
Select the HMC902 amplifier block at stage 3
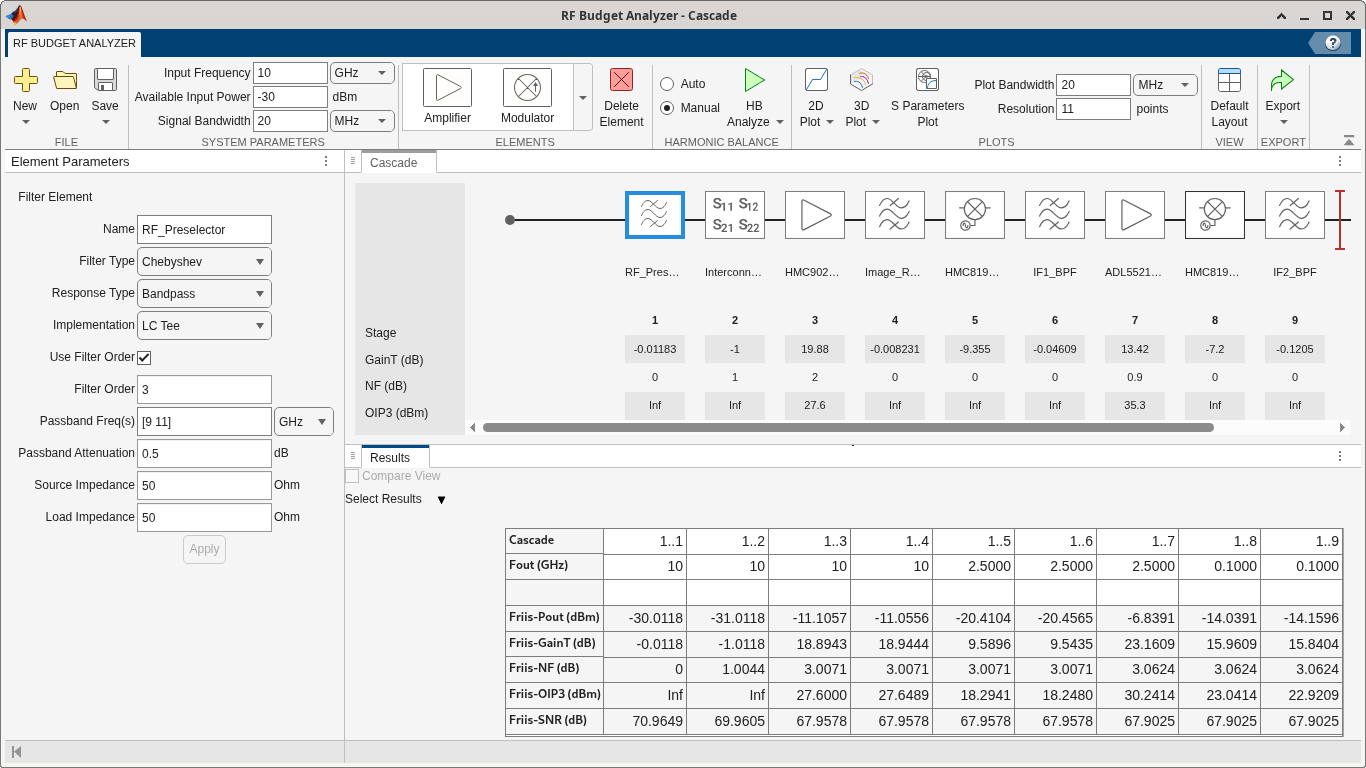[x=815, y=215]
